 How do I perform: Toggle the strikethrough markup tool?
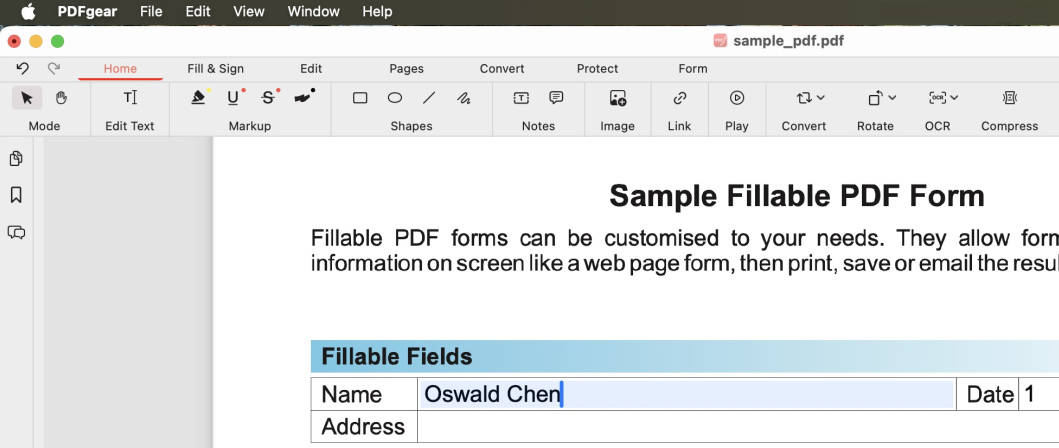tap(268, 98)
